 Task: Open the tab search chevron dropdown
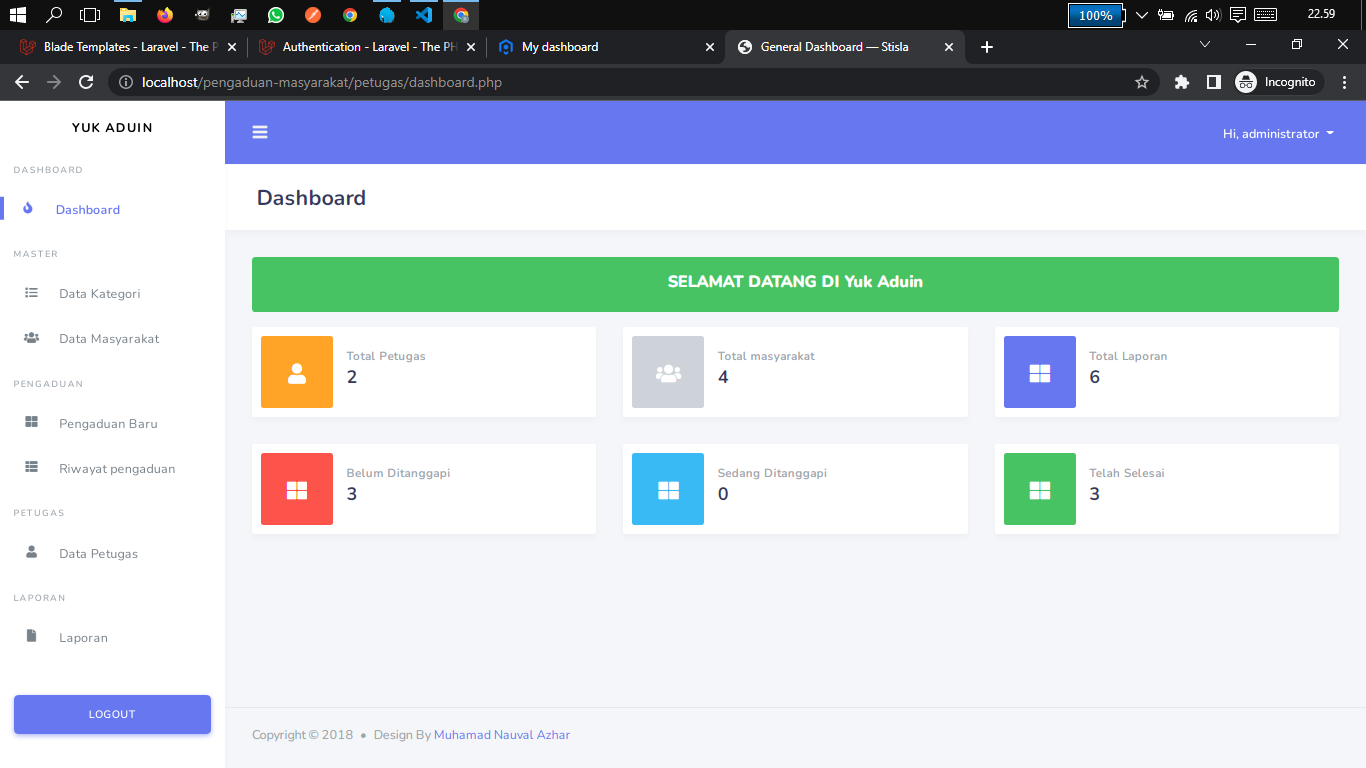tap(1205, 45)
